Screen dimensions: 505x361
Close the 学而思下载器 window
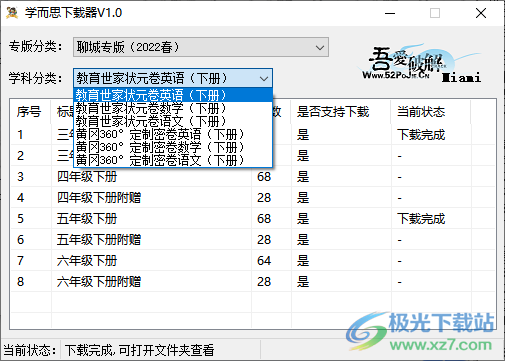pyautogui.click(x=481, y=13)
